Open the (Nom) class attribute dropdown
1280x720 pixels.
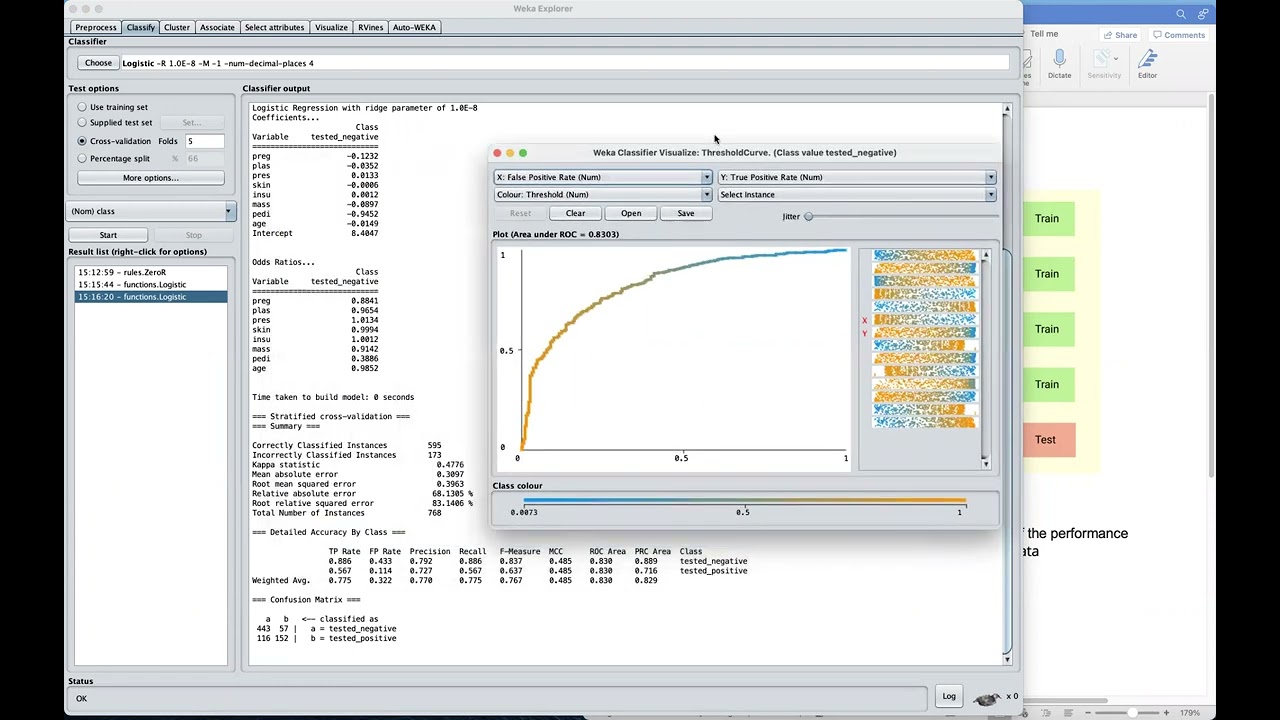[x=151, y=211]
